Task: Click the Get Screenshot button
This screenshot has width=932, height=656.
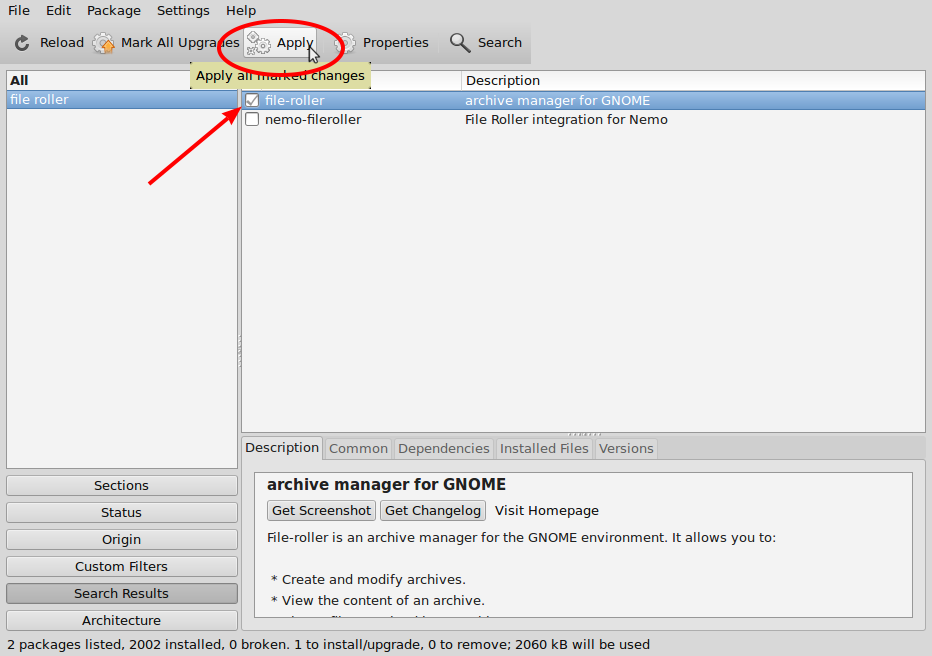Action: (321, 510)
